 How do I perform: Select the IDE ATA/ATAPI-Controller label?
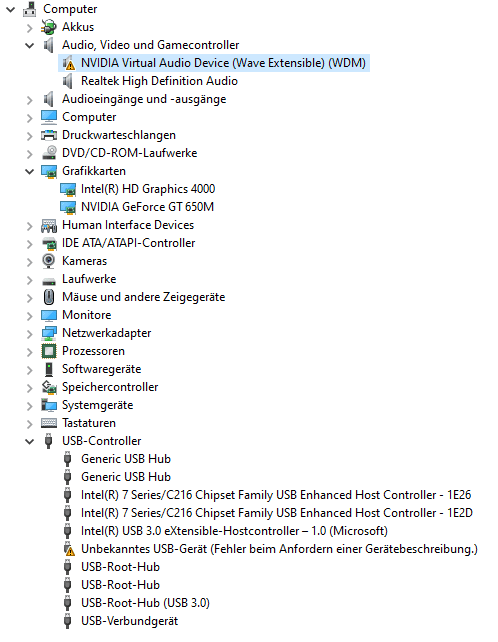(x=129, y=243)
